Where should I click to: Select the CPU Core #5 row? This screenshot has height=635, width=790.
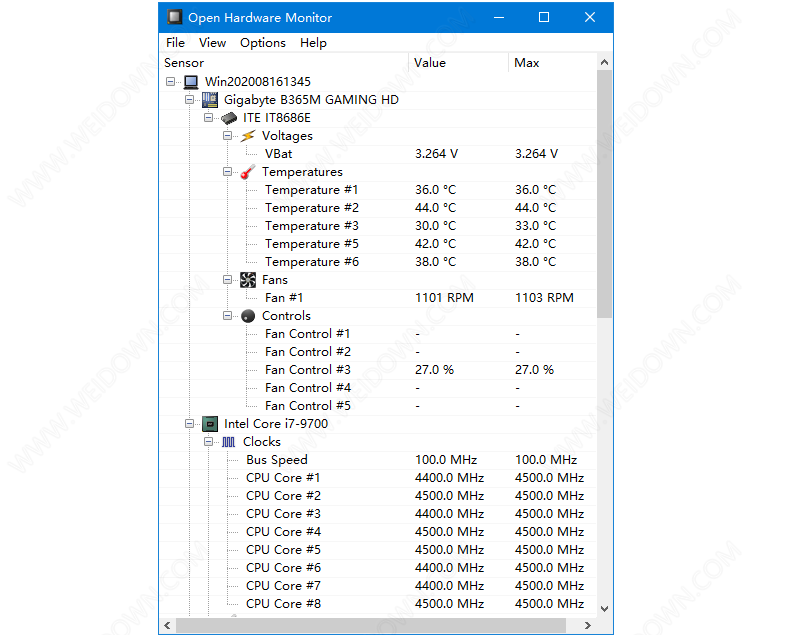click(x=378, y=550)
